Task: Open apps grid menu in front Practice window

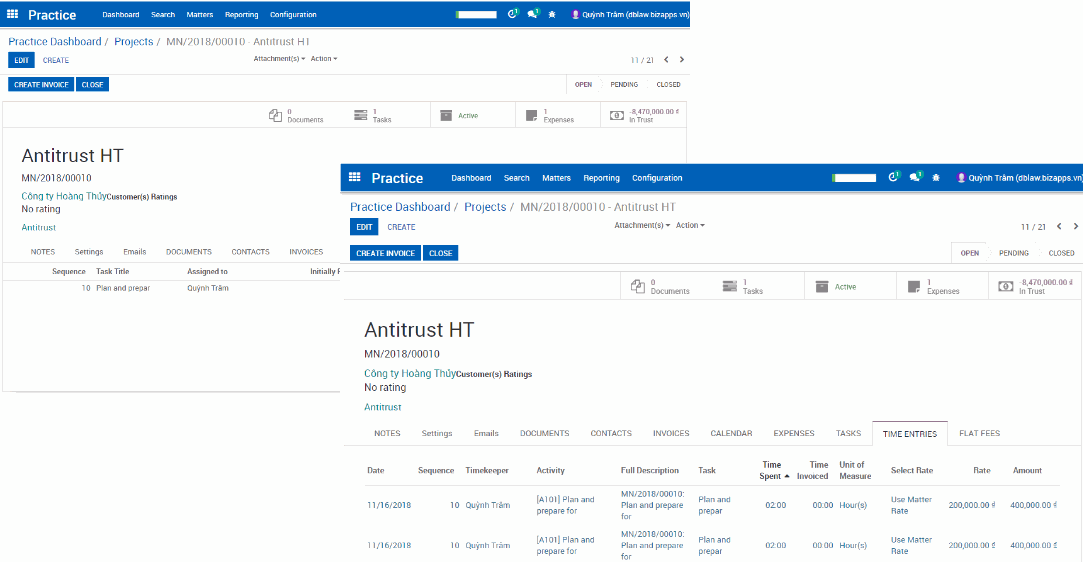Action: click(355, 177)
